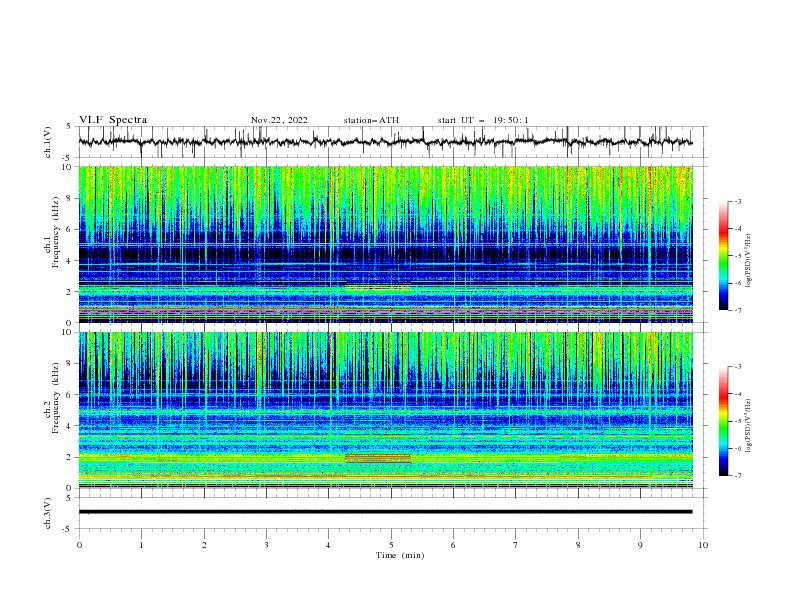The height and width of the screenshot is (612, 792).
Task: Click the ch.1 "Frequency (kHz)" axis label
Action: point(55,232)
